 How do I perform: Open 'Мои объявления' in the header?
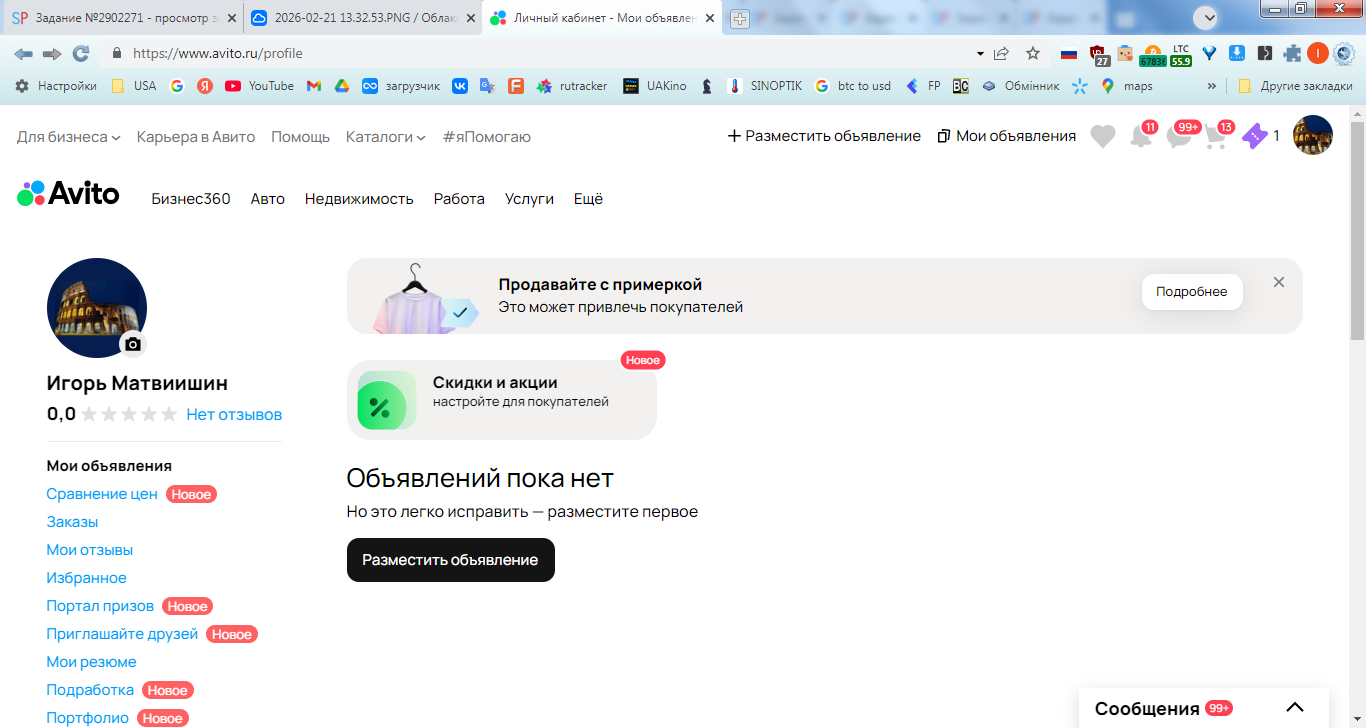click(x=1007, y=136)
